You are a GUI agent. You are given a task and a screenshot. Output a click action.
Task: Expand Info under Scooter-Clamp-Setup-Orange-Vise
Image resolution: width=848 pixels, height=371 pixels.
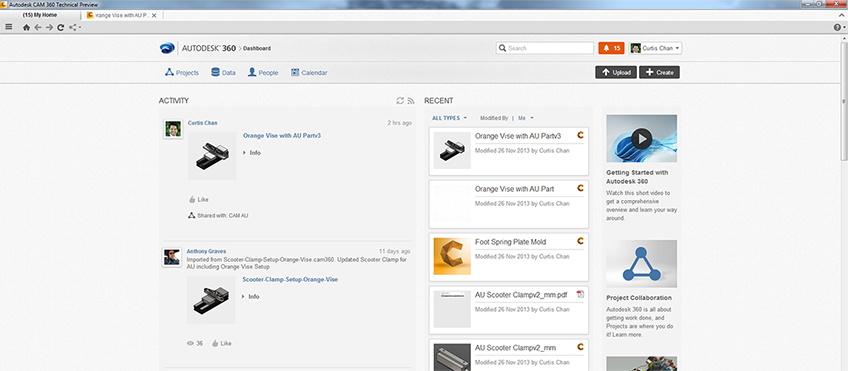(251, 297)
